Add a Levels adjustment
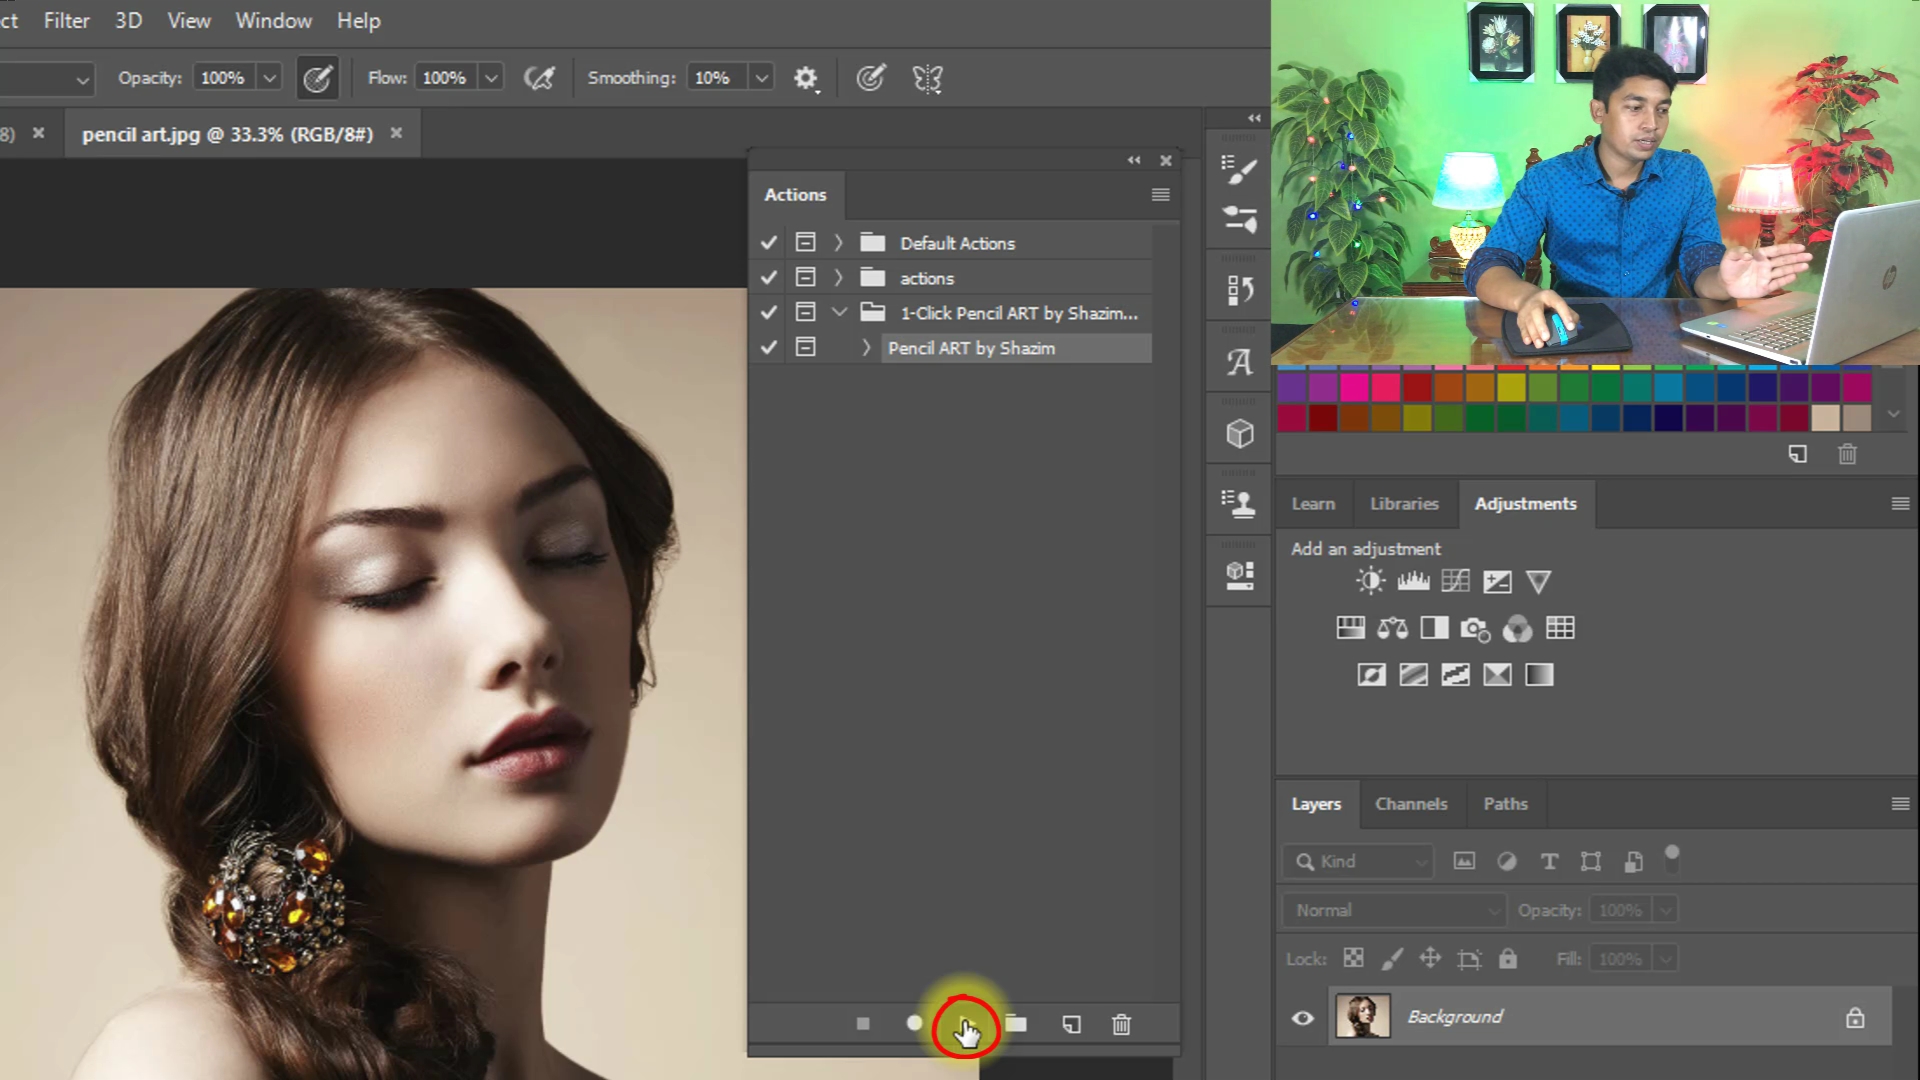 coord(1413,581)
